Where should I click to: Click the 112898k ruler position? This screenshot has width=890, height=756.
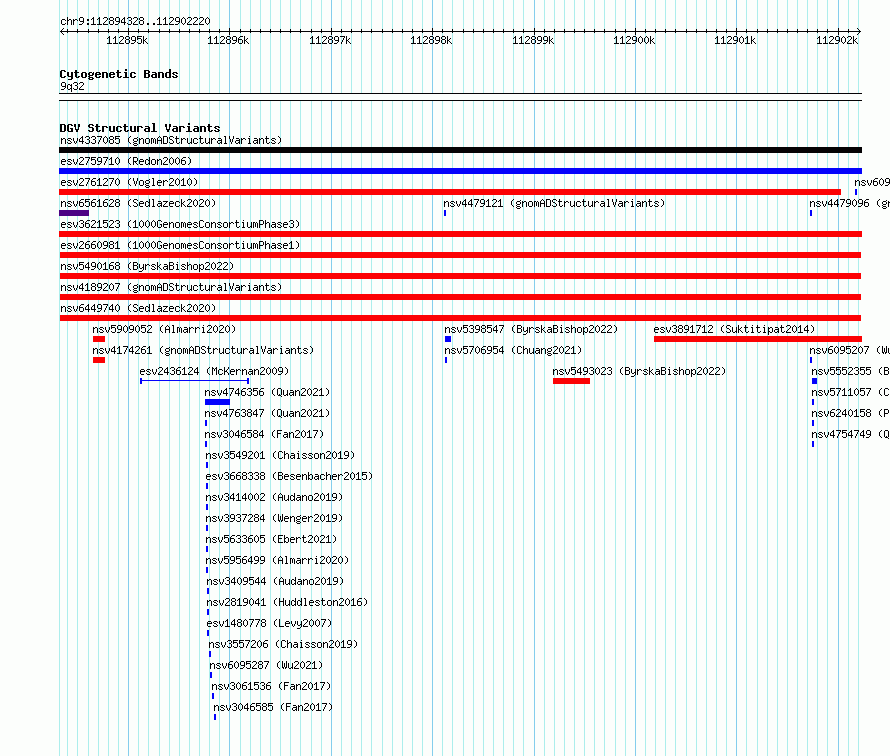click(x=431, y=40)
